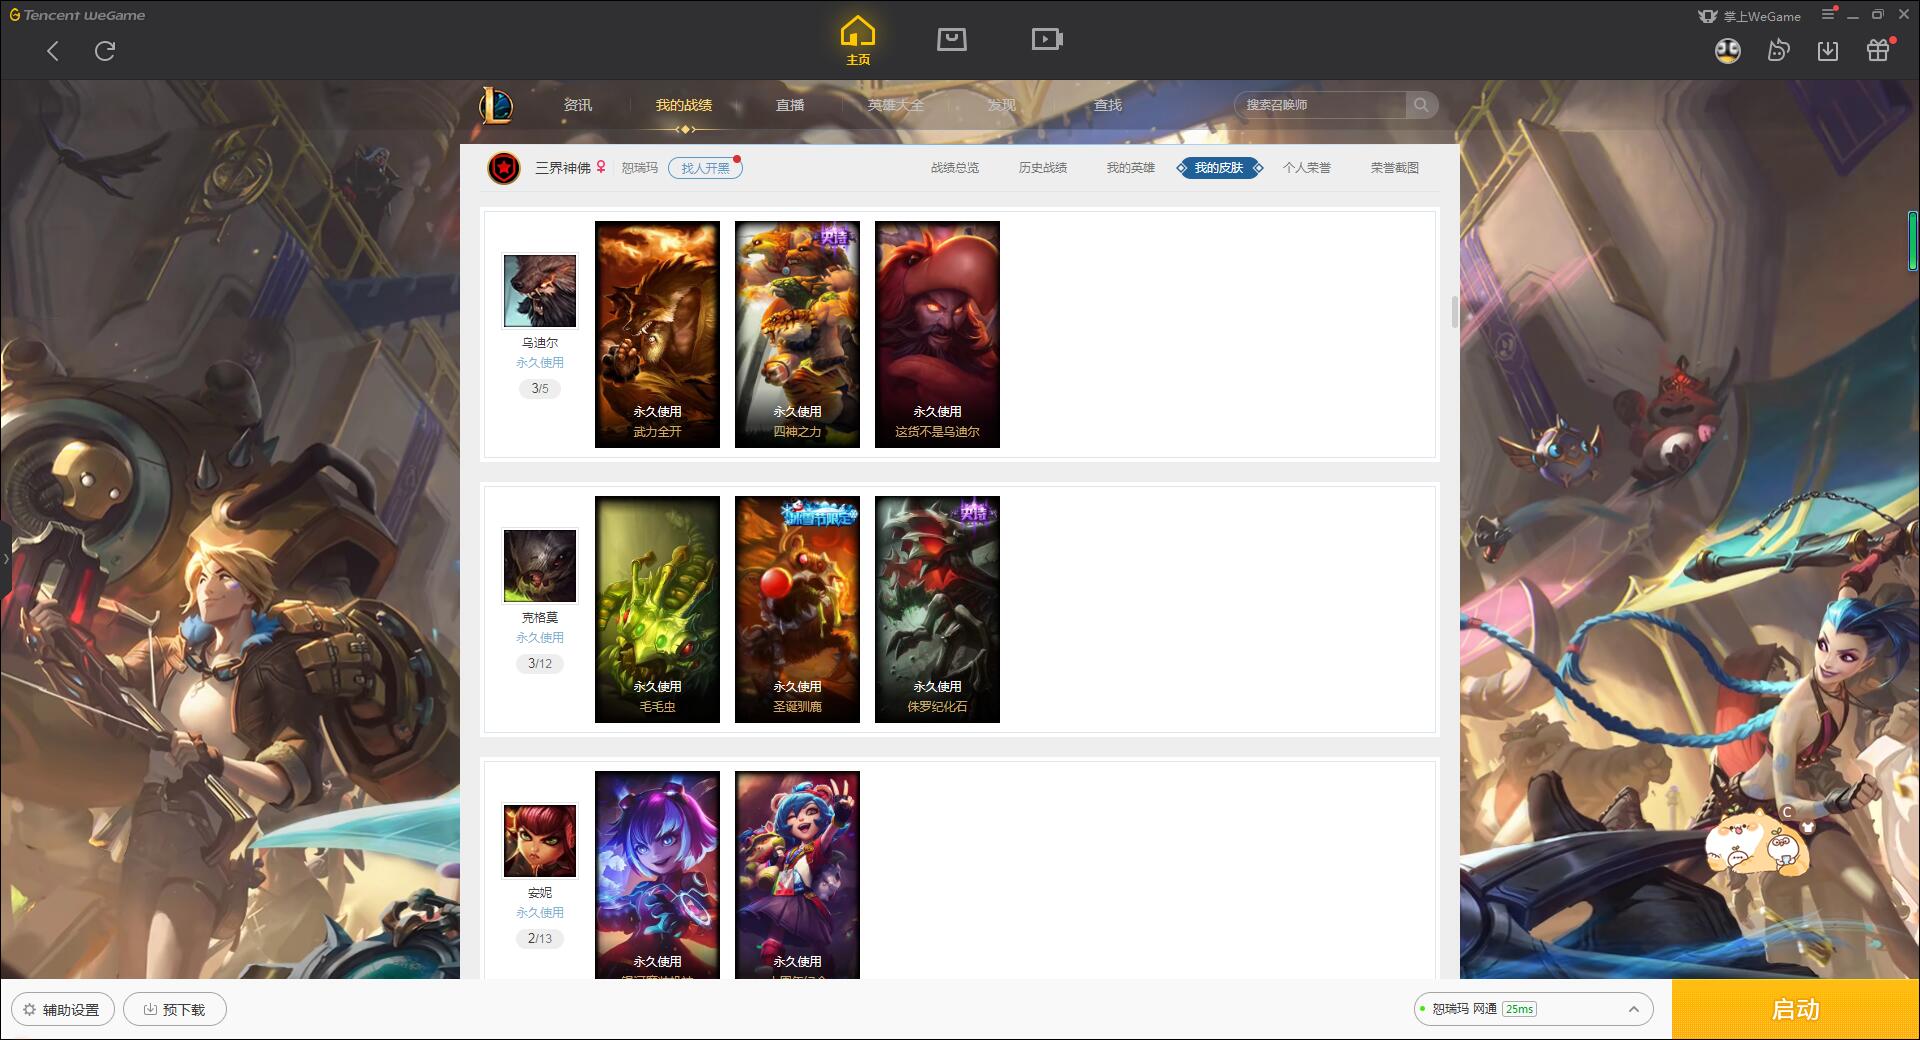Open the main menu hamburger icon
Image resolution: width=1920 pixels, height=1040 pixels.
pyautogui.click(x=1828, y=15)
